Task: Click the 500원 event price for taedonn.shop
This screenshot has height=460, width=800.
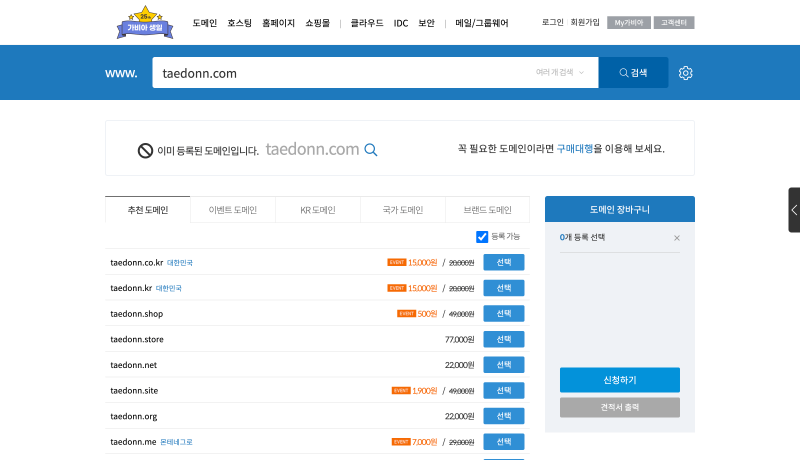Action: (x=427, y=314)
